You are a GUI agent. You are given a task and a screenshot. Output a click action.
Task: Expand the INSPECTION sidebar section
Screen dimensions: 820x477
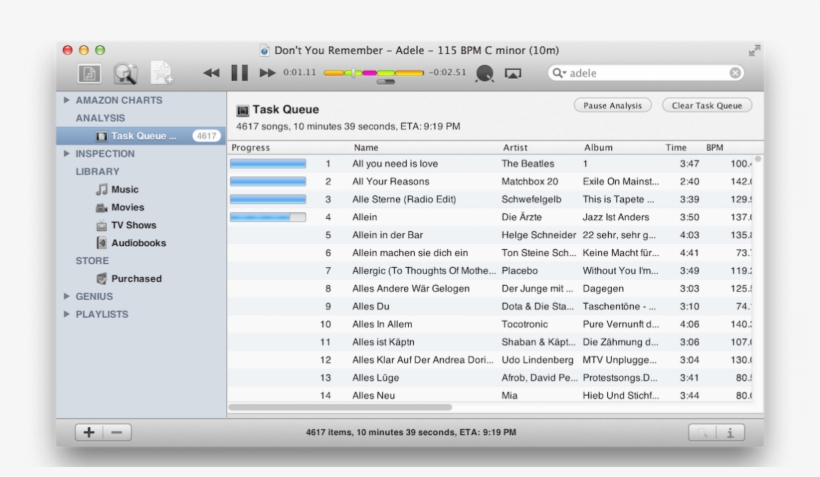point(66,153)
